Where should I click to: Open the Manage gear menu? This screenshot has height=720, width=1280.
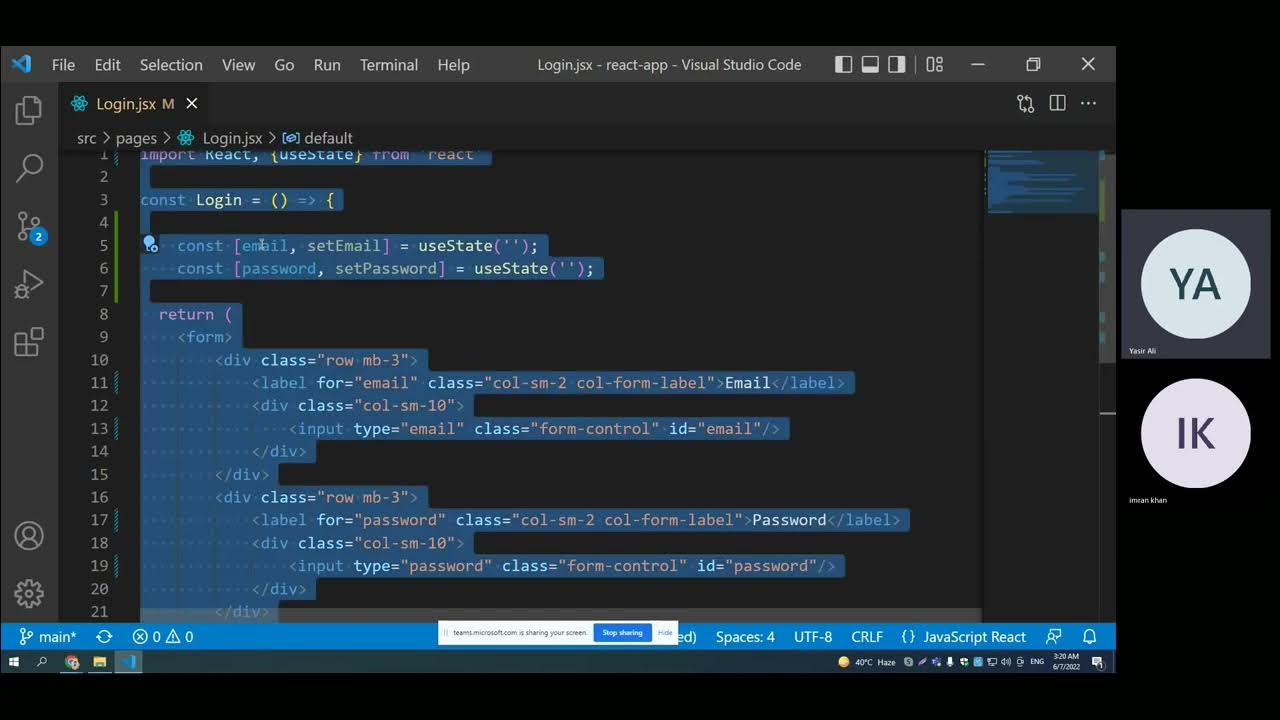point(29,593)
